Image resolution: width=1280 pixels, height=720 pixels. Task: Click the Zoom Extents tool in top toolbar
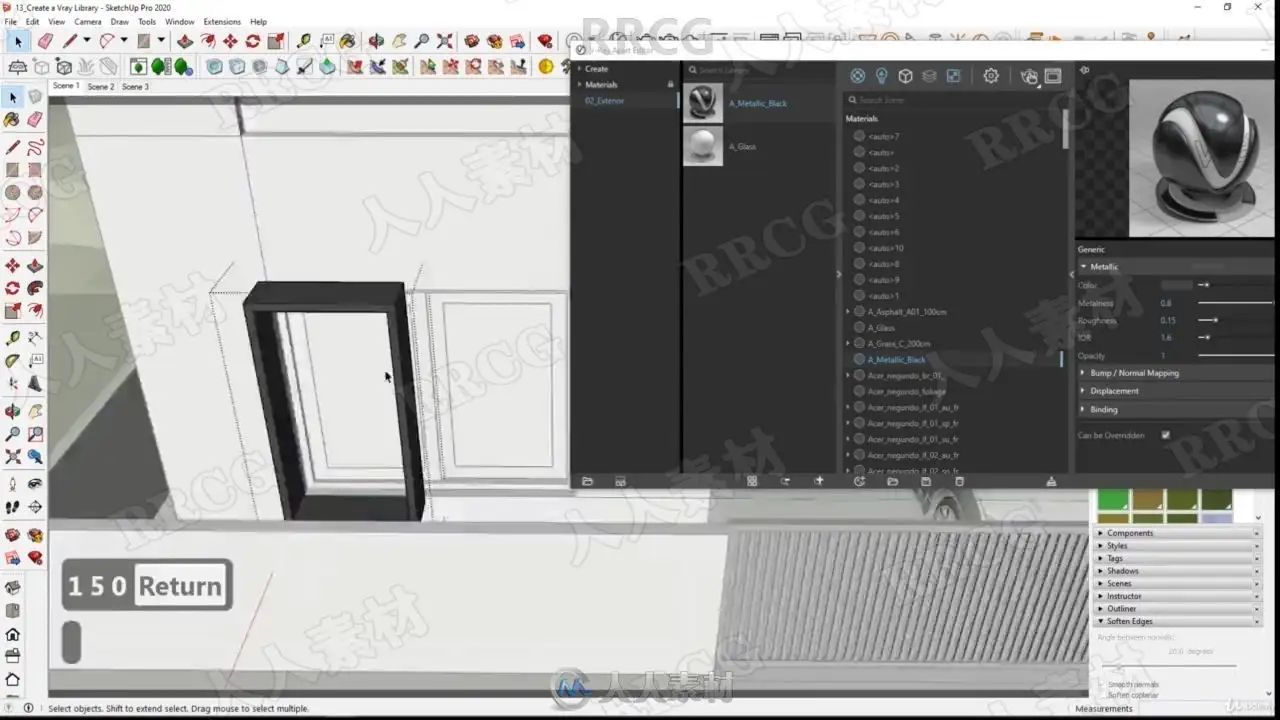445,41
